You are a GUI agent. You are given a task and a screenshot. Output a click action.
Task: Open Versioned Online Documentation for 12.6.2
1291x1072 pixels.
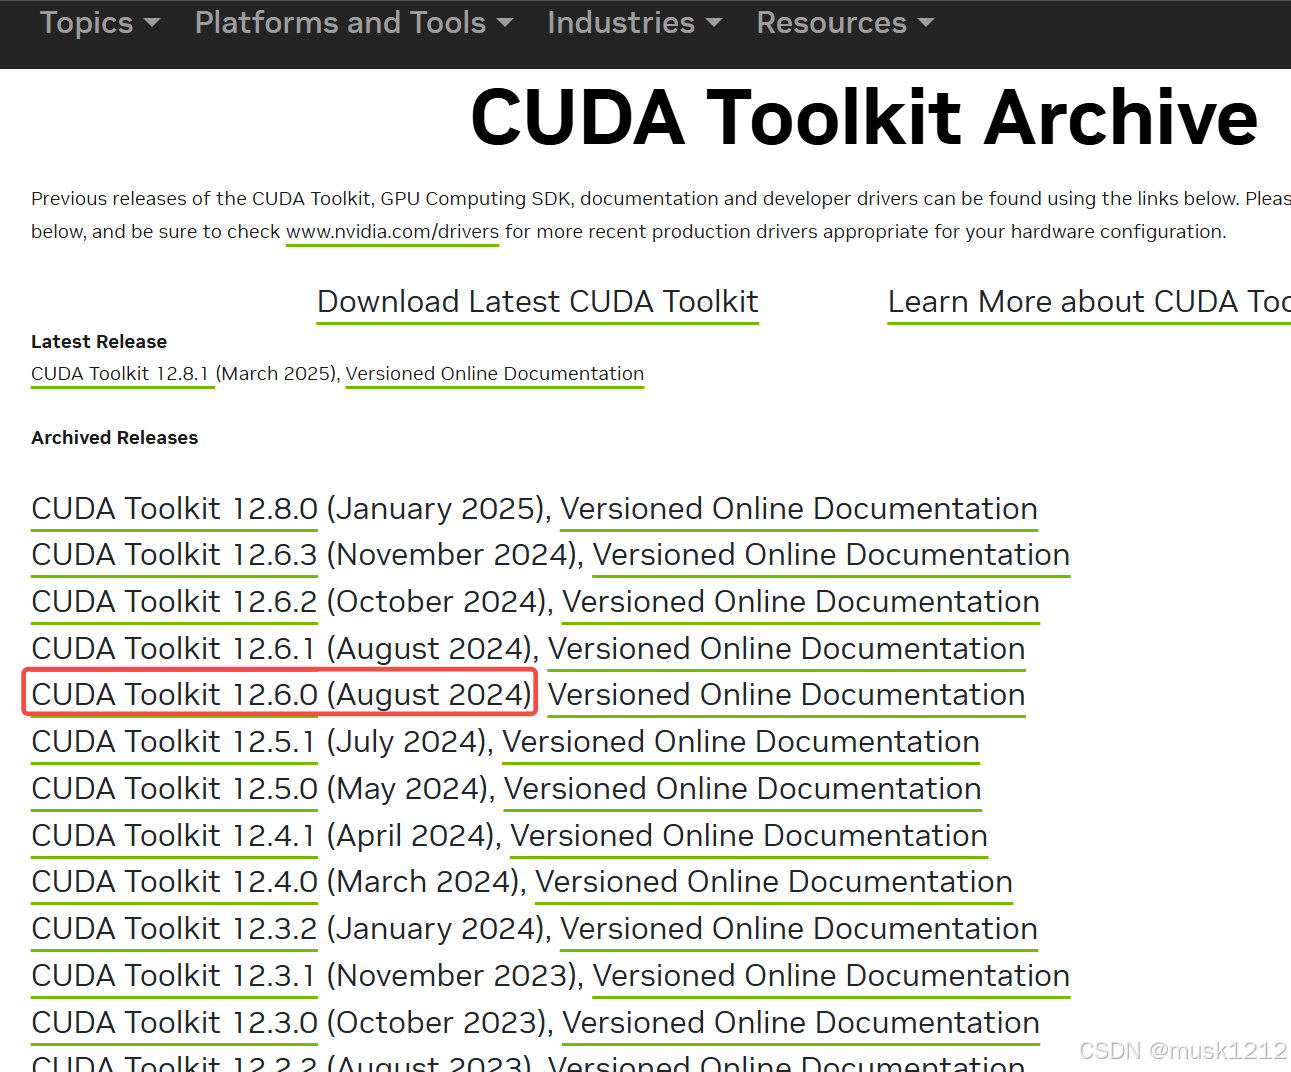point(801,602)
